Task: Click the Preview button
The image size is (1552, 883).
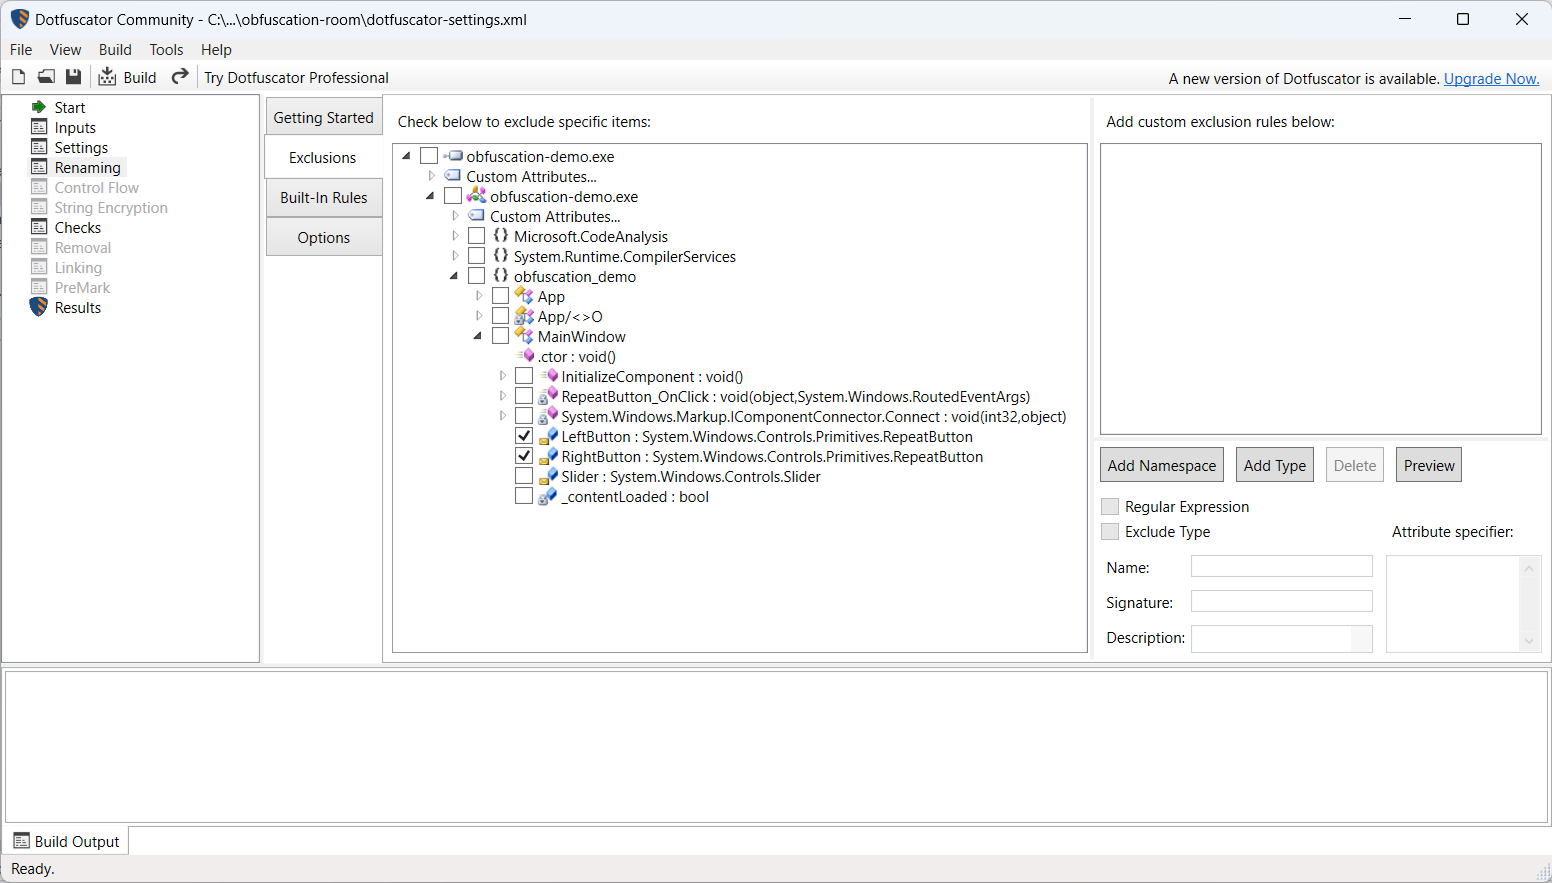Action: (x=1429, y=465)
